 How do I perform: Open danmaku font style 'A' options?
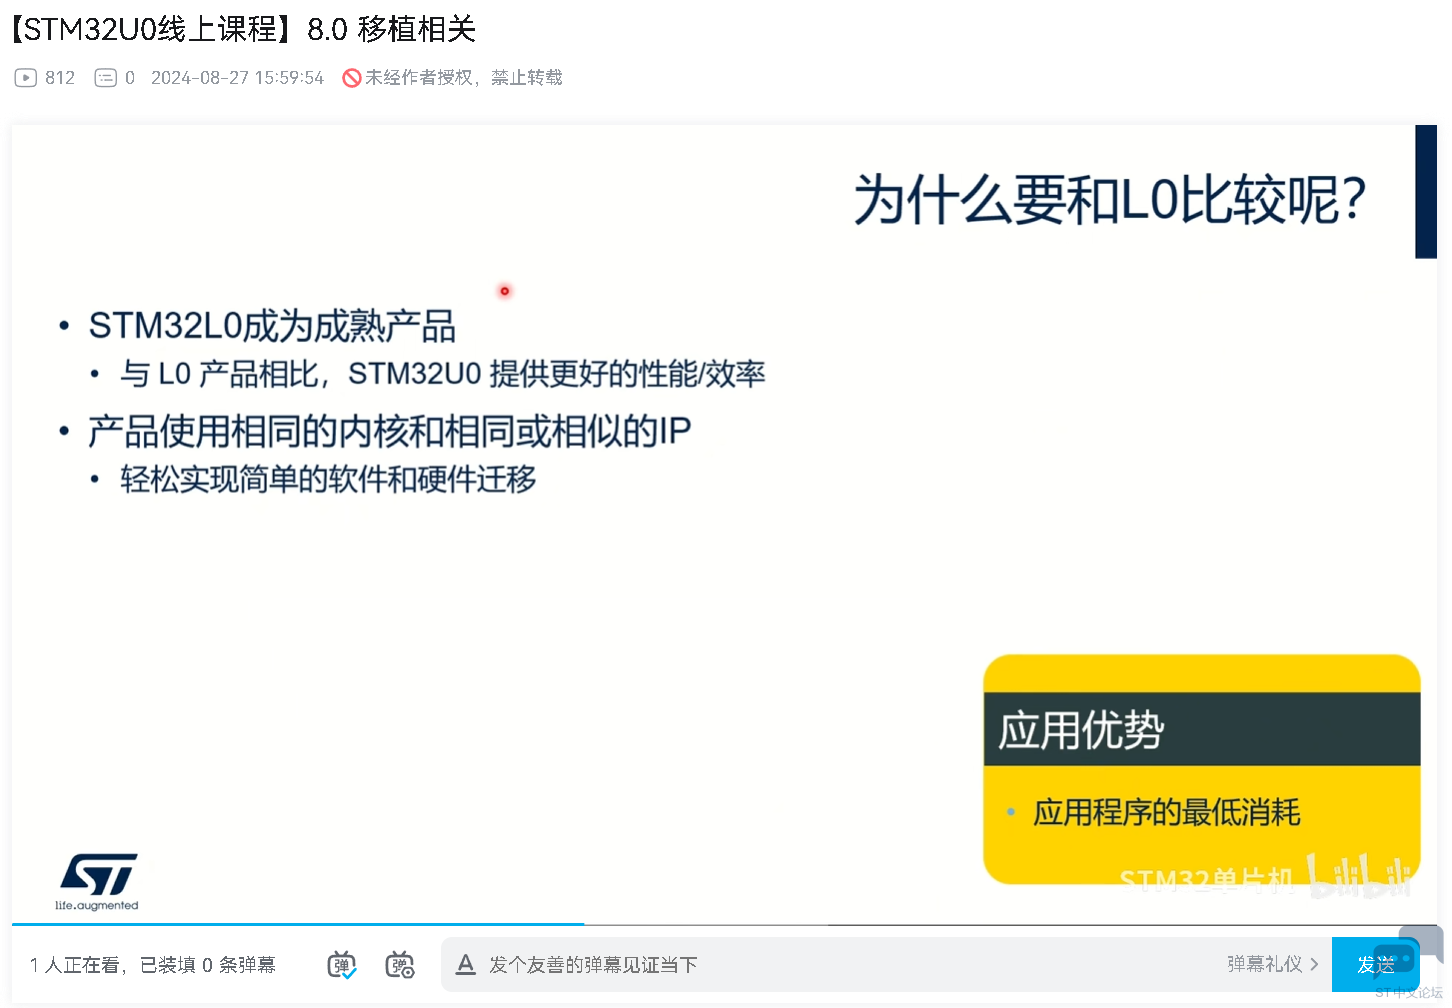tap(465, 964)
